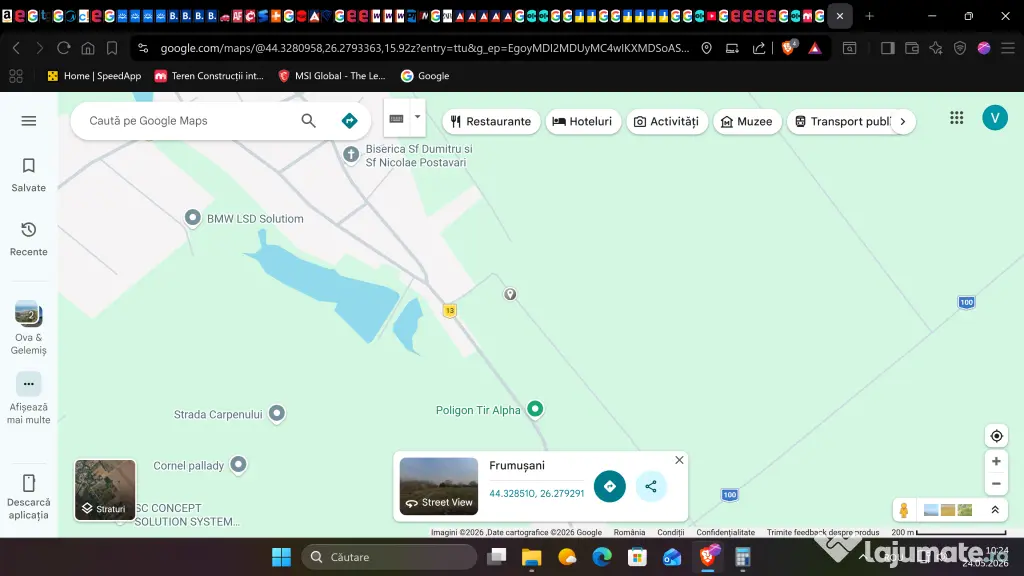Focus the Caută pe Google Maps field
This screenshot has height=576, width=1024.
[x=189, y=121]
